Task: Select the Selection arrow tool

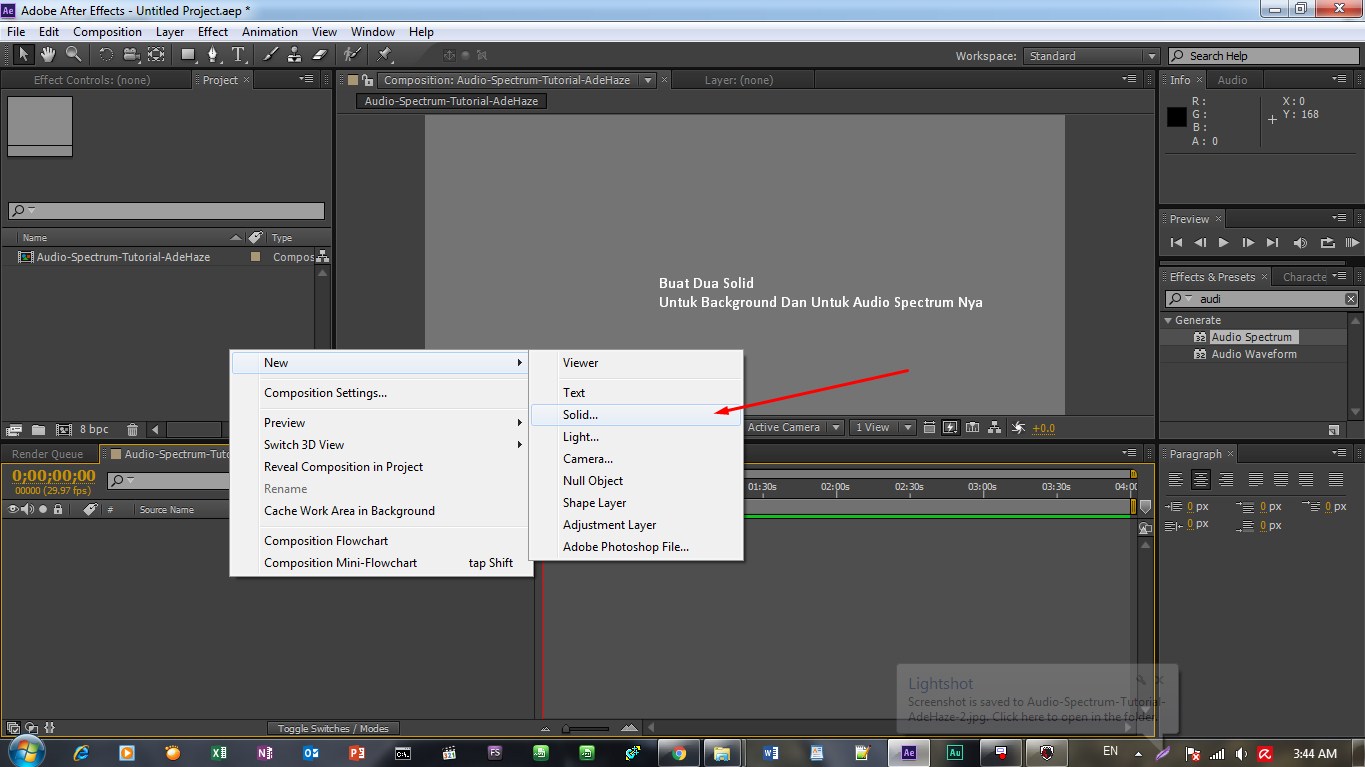Action: 23,55
